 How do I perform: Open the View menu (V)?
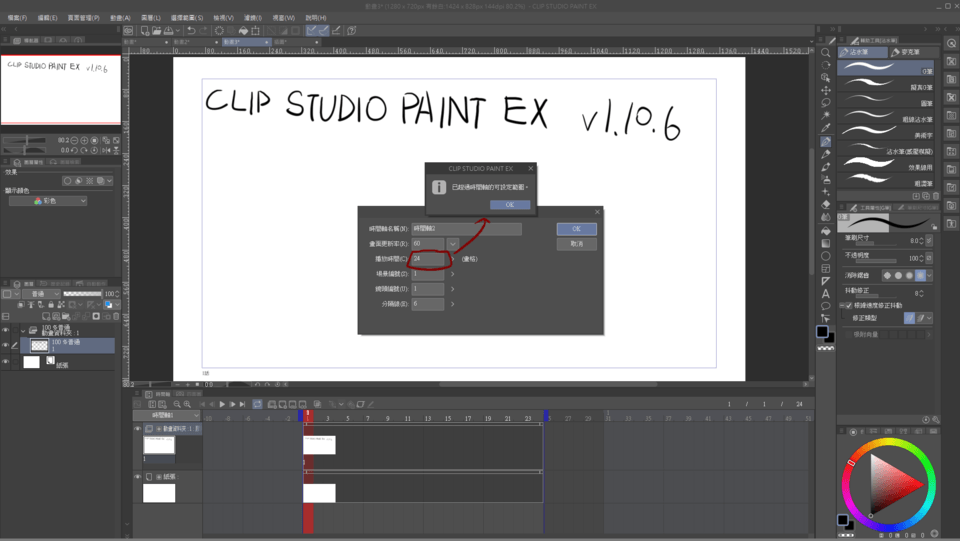pyautogui.click(x=223, y=18)
